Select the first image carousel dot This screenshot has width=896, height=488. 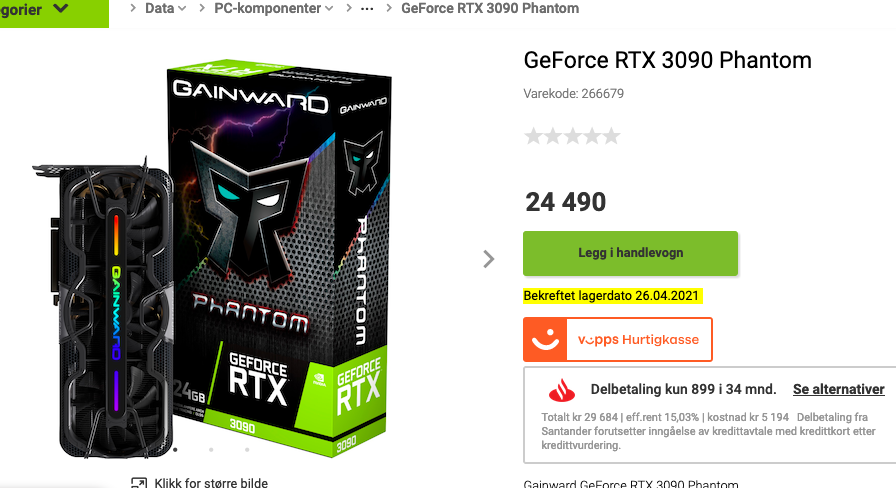(x=175, y=450)
